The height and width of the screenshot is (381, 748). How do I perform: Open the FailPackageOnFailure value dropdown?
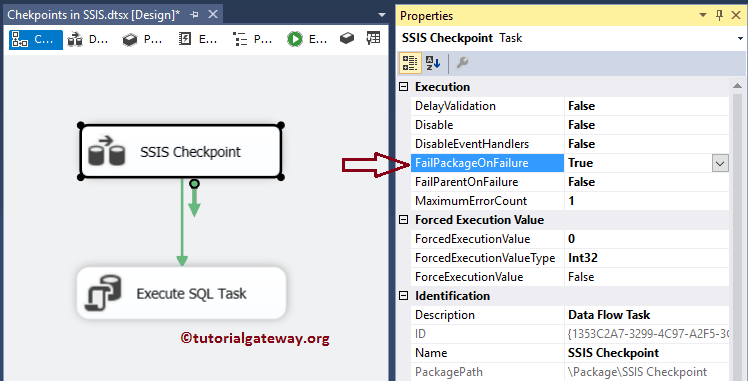click(x=720, y=163)
